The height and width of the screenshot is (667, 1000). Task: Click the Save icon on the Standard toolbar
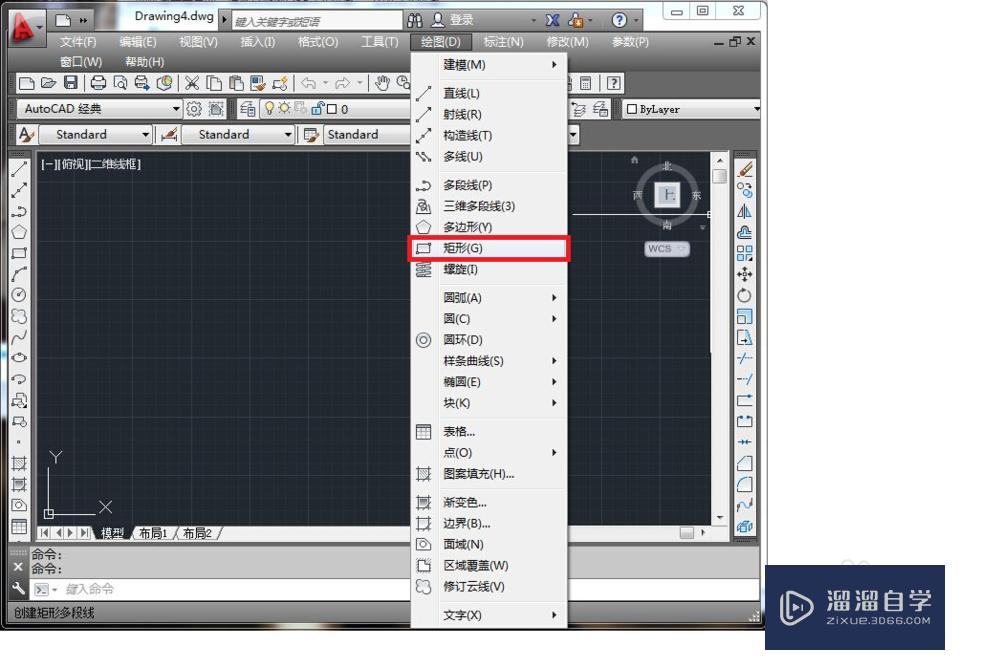pos(71,84)
